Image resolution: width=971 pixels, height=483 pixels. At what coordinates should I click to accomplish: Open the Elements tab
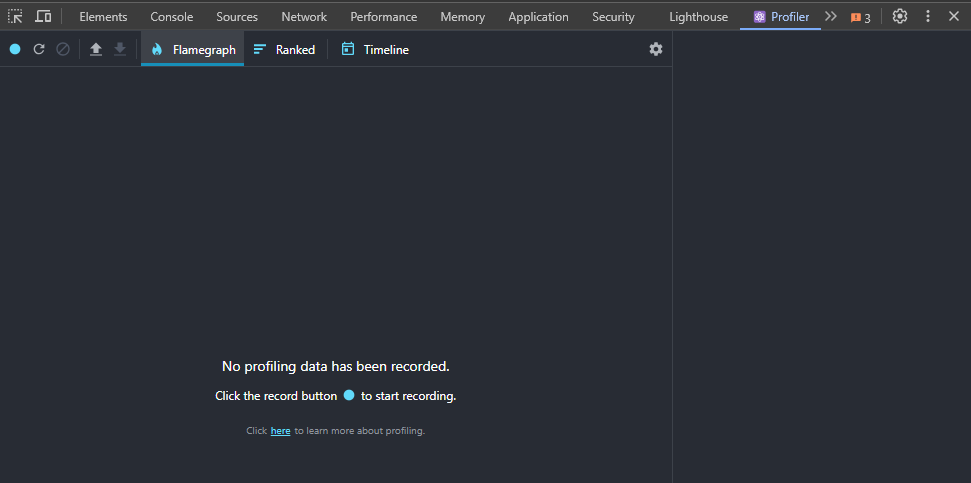(x=103, y=17)
